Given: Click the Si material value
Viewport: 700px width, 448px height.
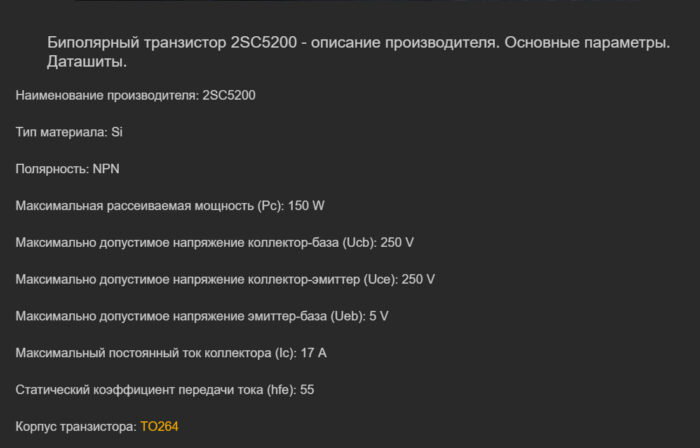Looking at the screenshot, I should (117, 132).
